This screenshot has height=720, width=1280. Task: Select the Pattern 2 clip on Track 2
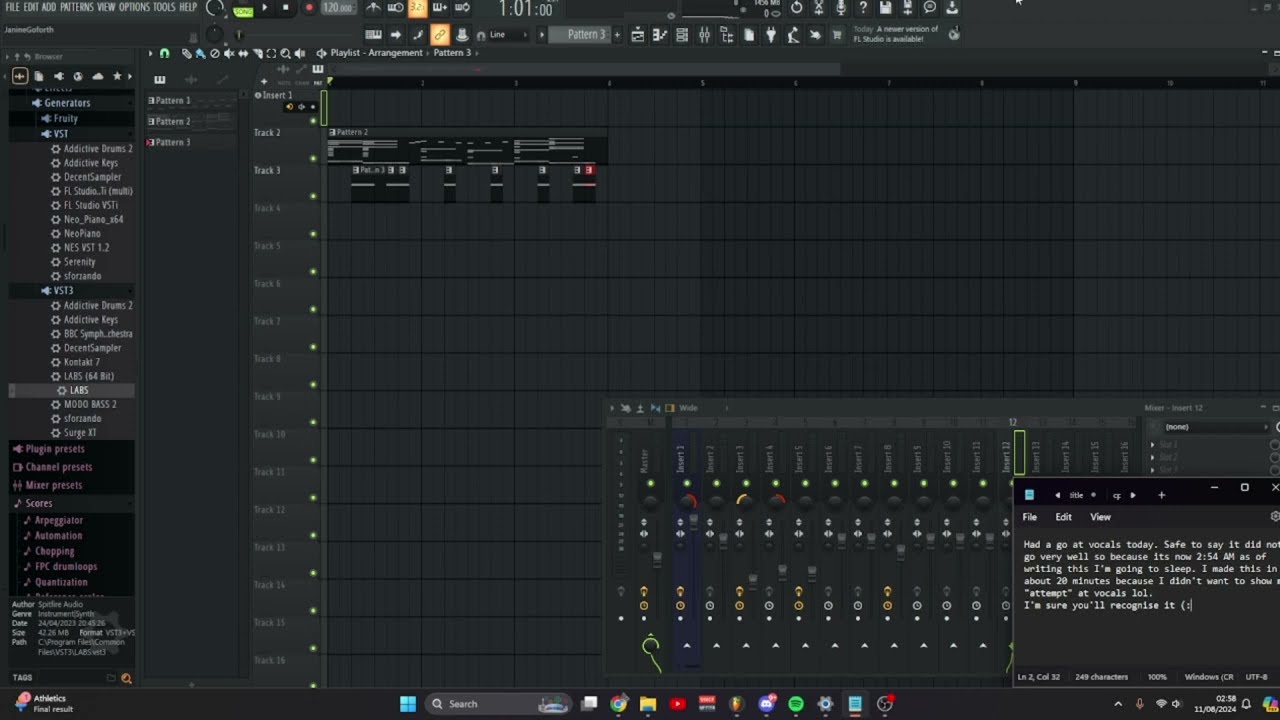[467, 147]
